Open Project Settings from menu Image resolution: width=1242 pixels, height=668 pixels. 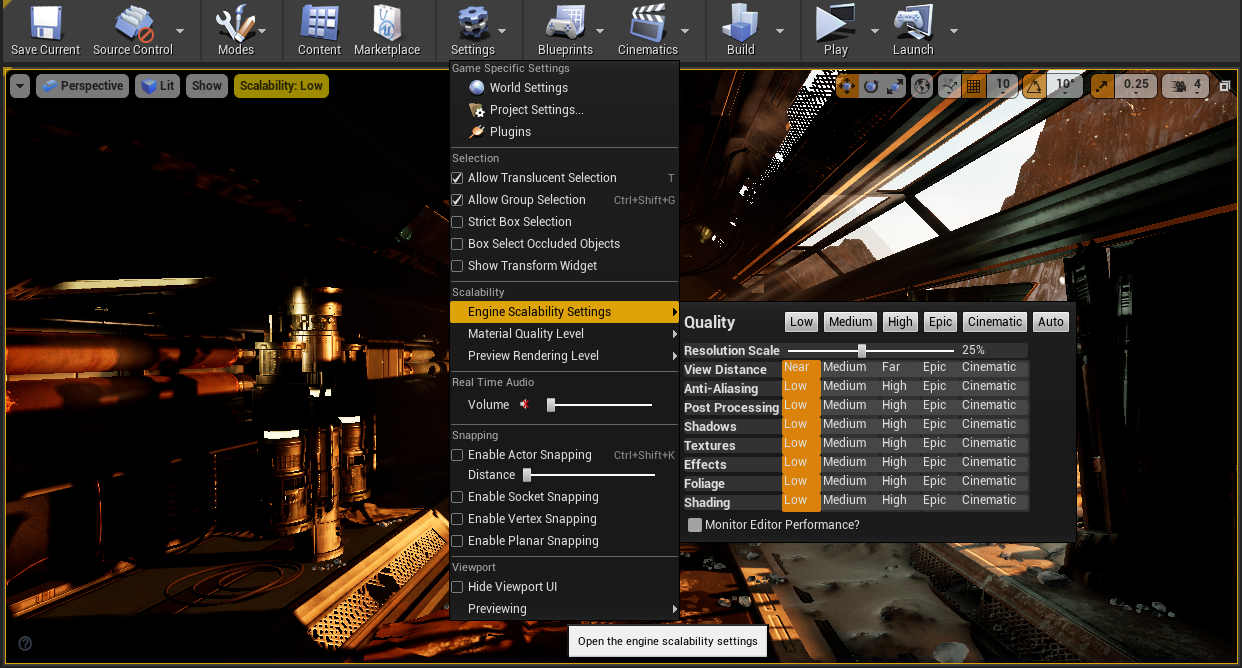(x=536, y=110)
